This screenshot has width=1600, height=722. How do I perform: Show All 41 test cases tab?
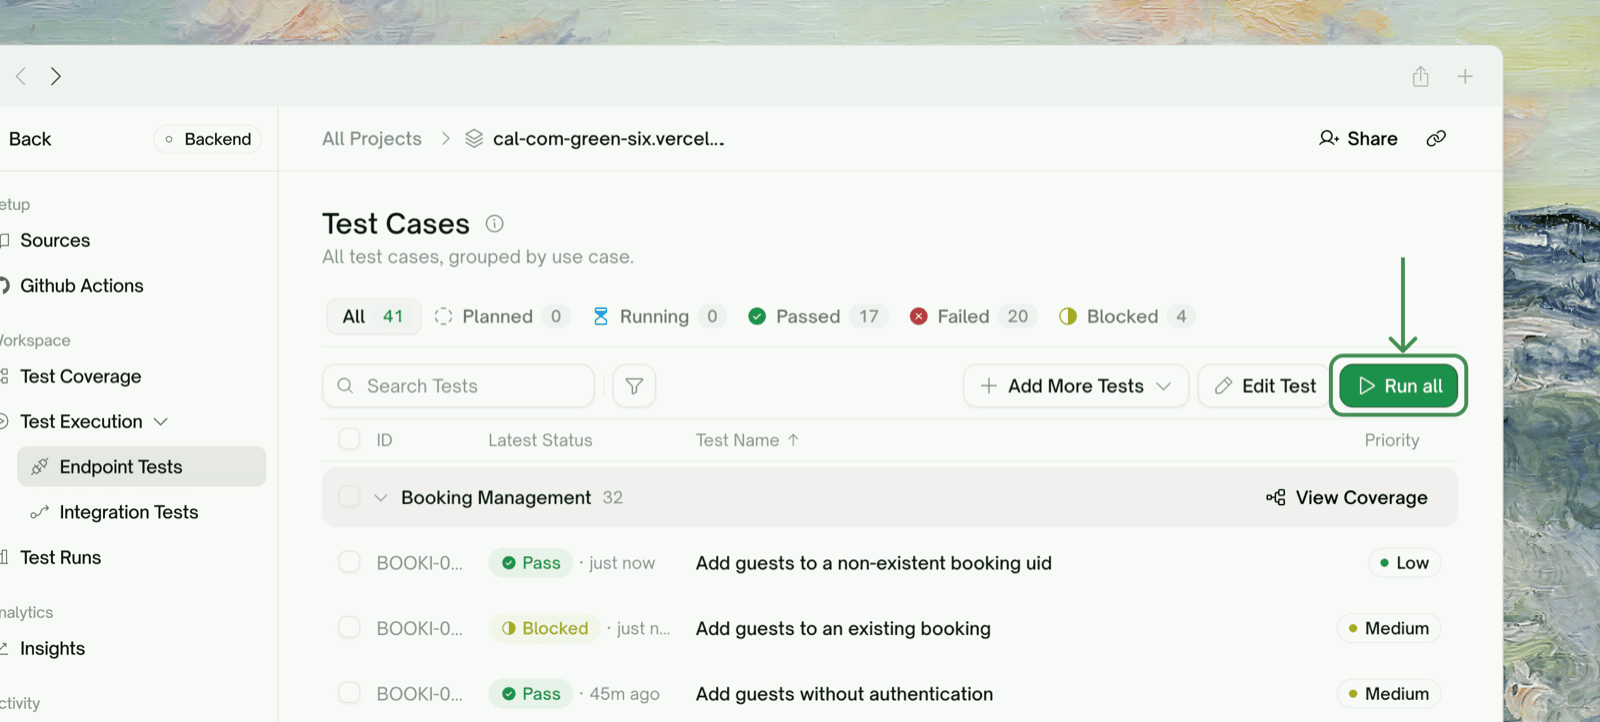point(373,317)
